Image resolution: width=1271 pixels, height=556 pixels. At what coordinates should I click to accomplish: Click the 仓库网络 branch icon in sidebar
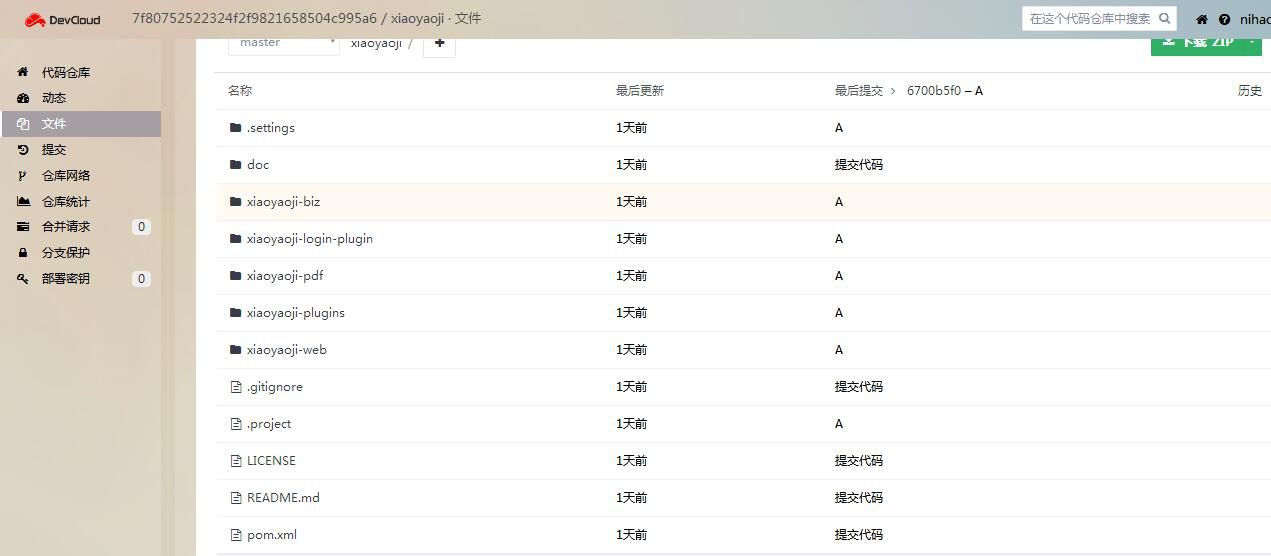coord(23,175)
